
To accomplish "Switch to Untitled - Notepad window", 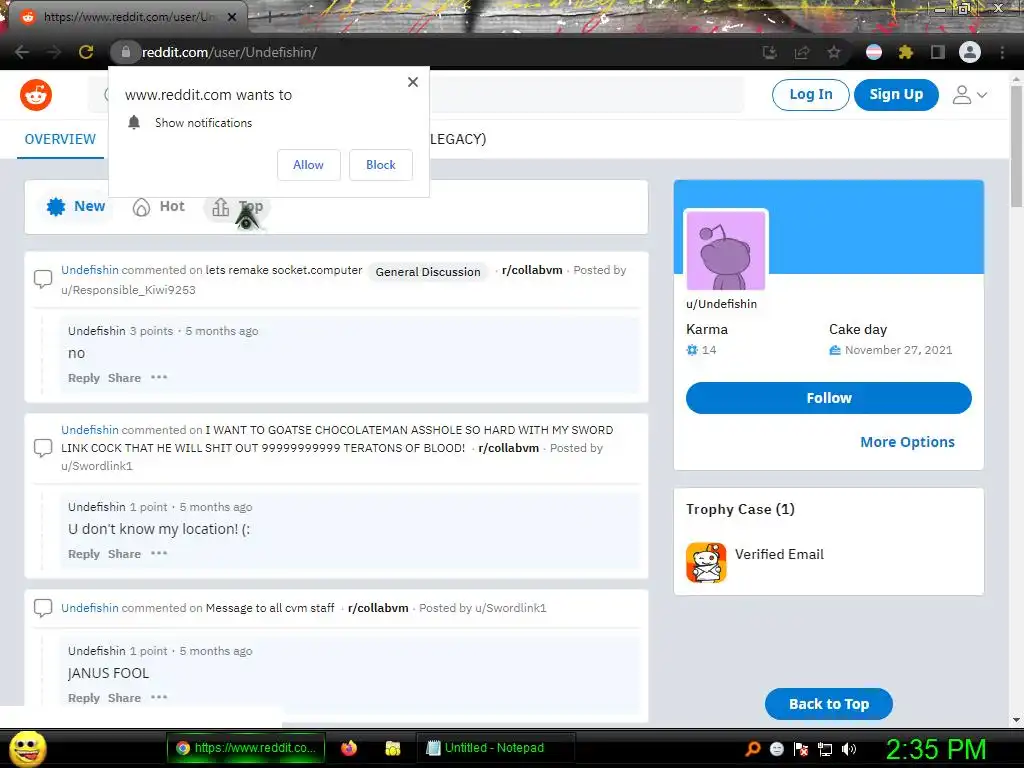I will [496, 748].
